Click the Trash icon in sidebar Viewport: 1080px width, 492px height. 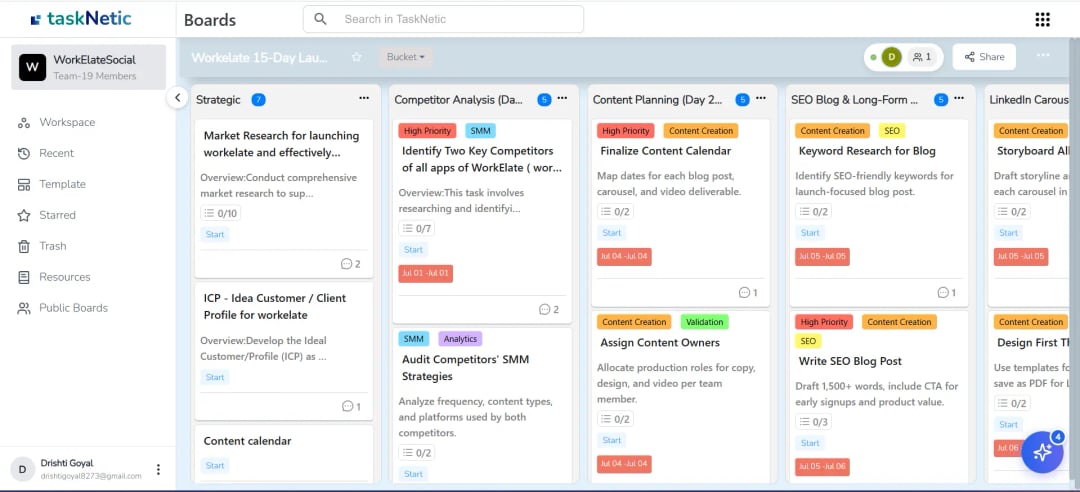tap(24, 246)
